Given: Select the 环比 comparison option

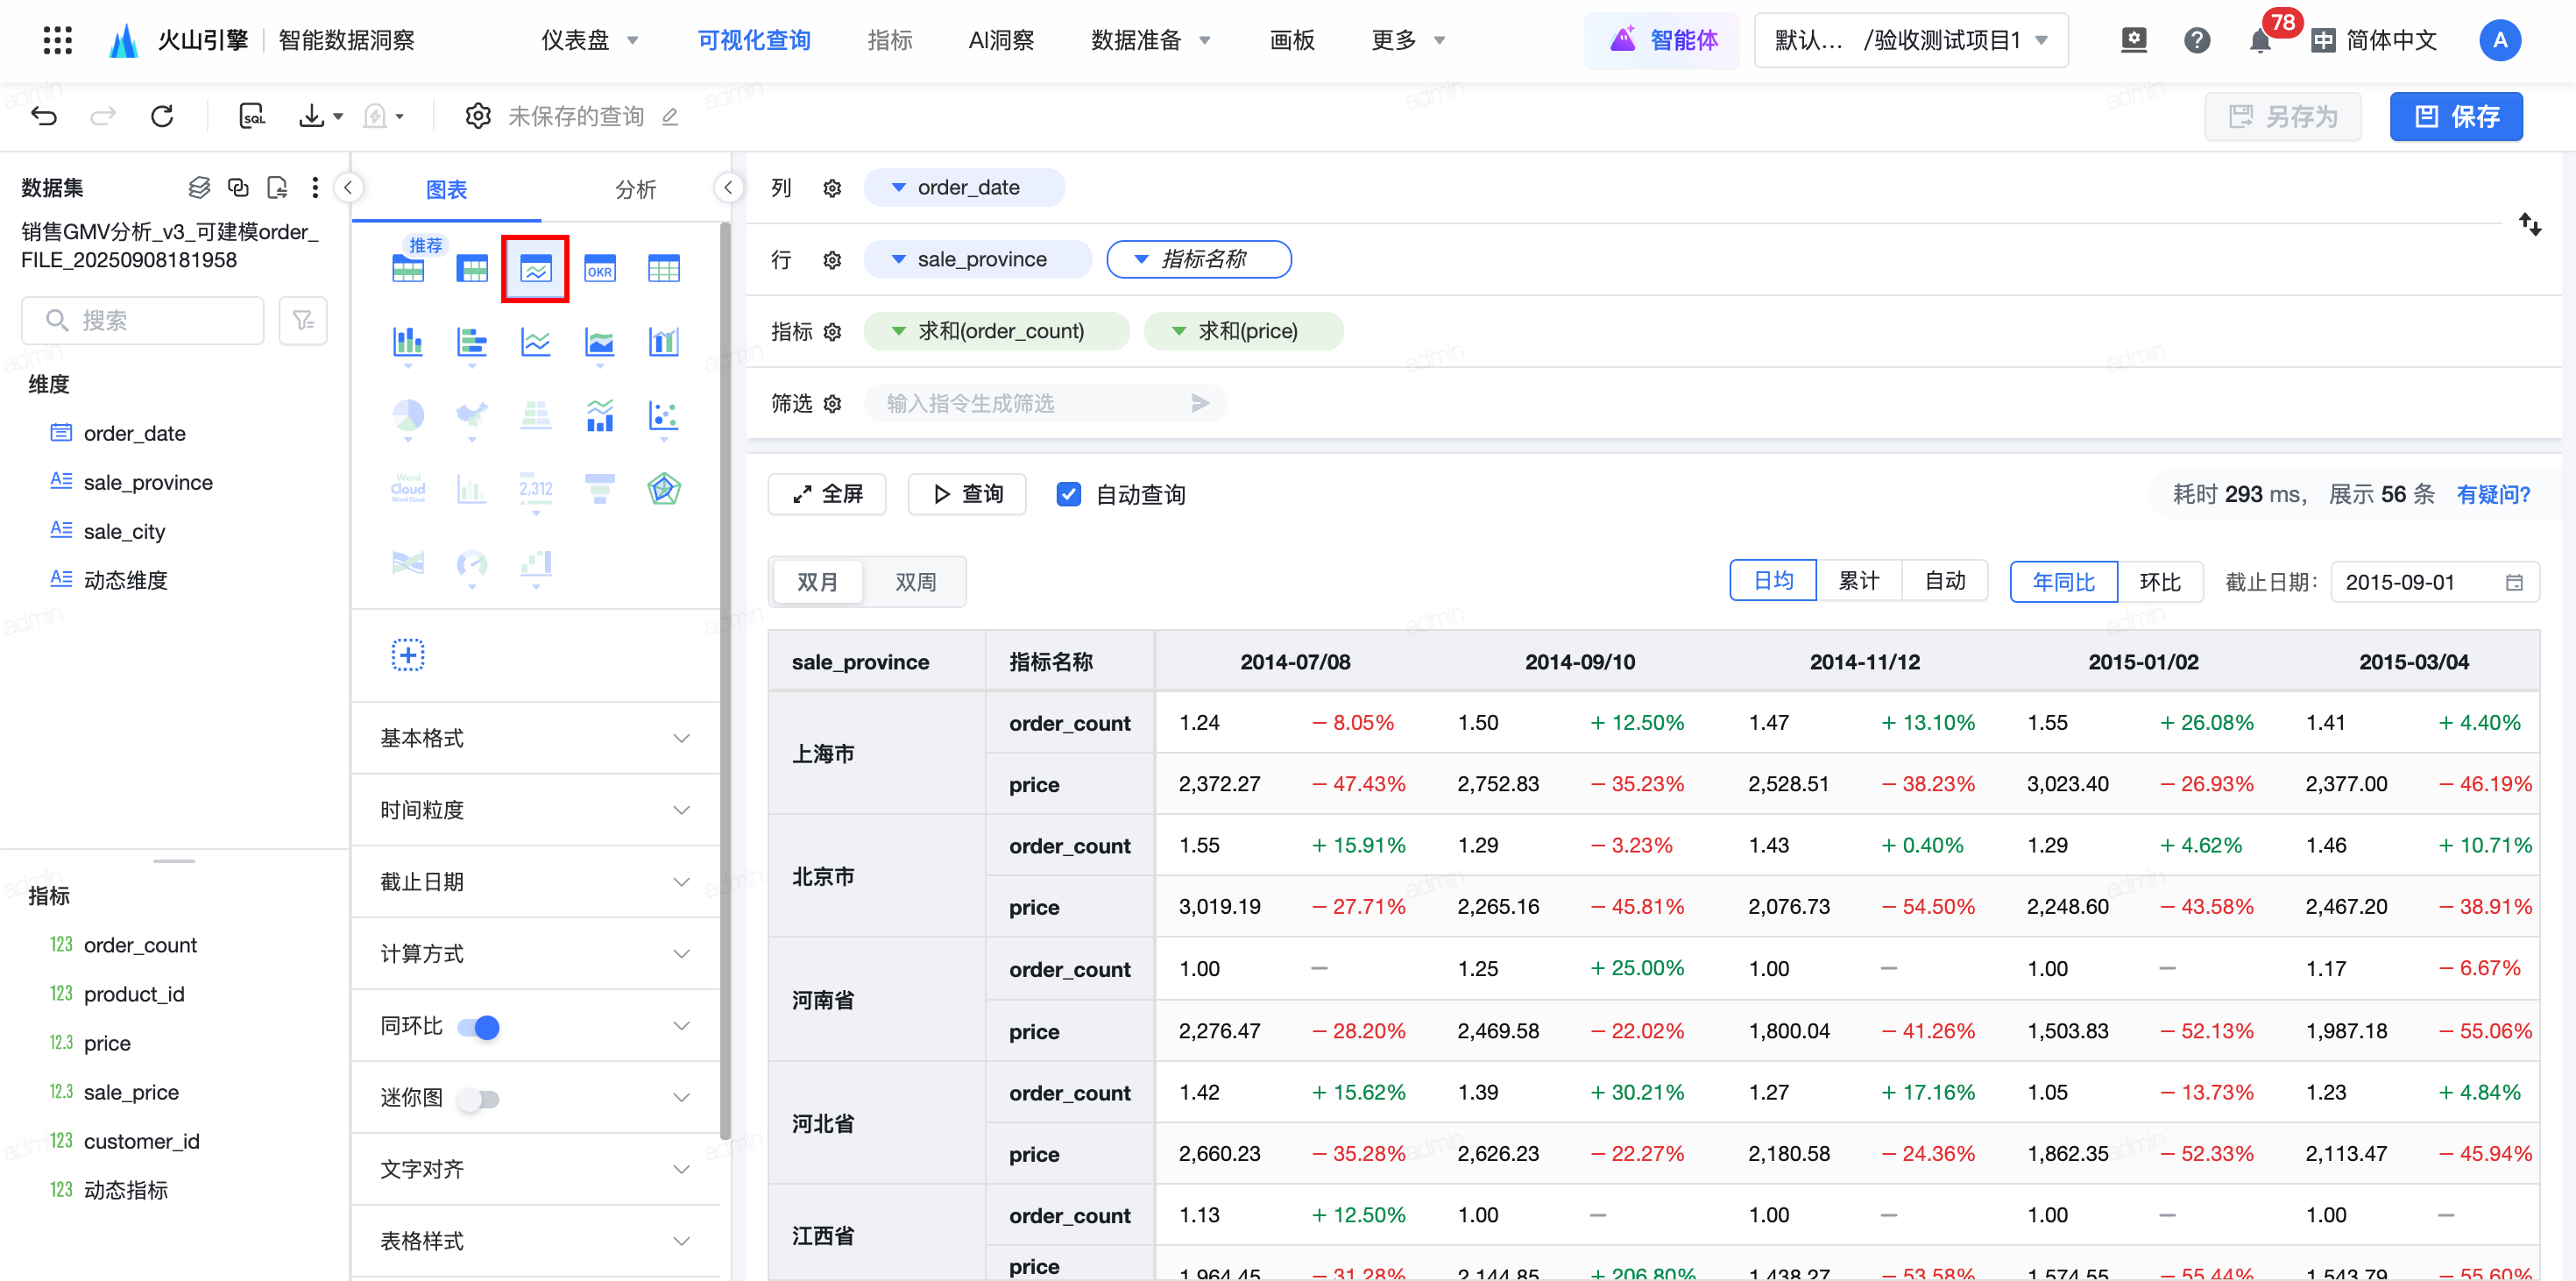Looking at the screenshot, I should pyautogui.click(x=2159, y=582).
